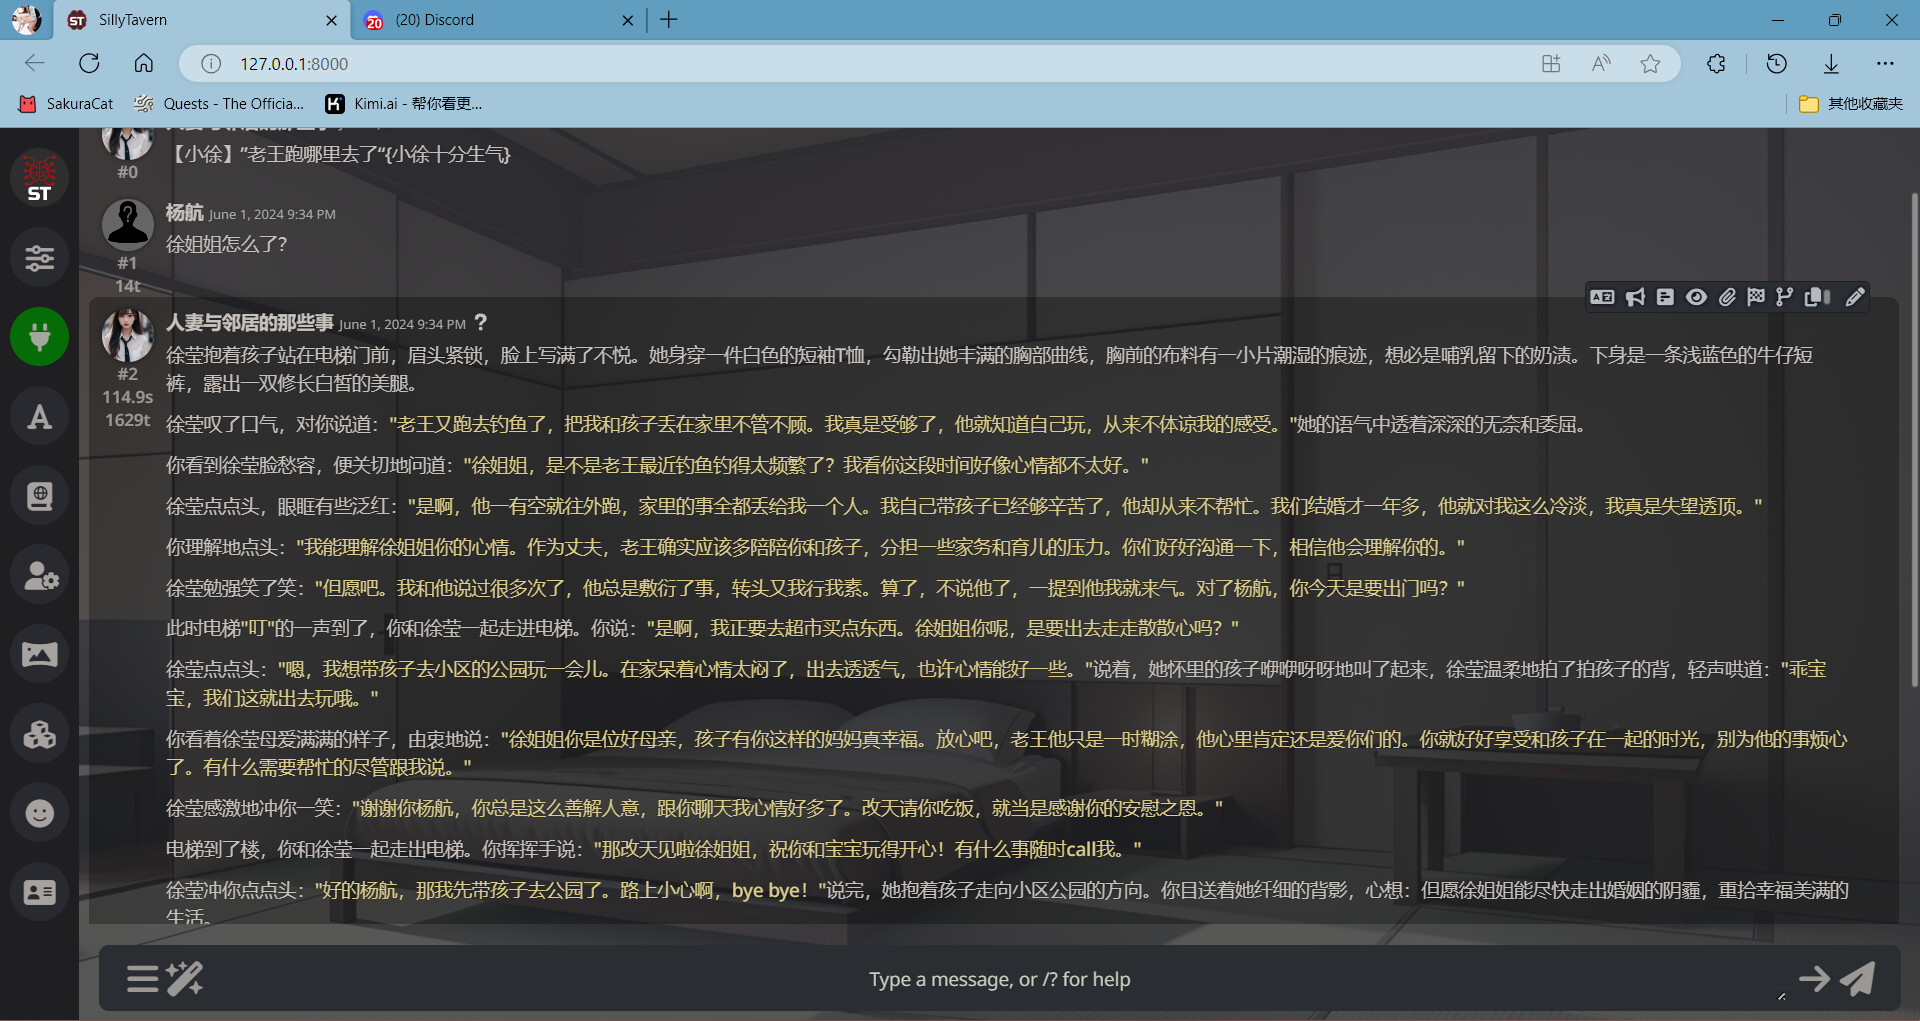Open the user settings icon
Viewport: 1920px width, 1021px height.
[40, 576]
